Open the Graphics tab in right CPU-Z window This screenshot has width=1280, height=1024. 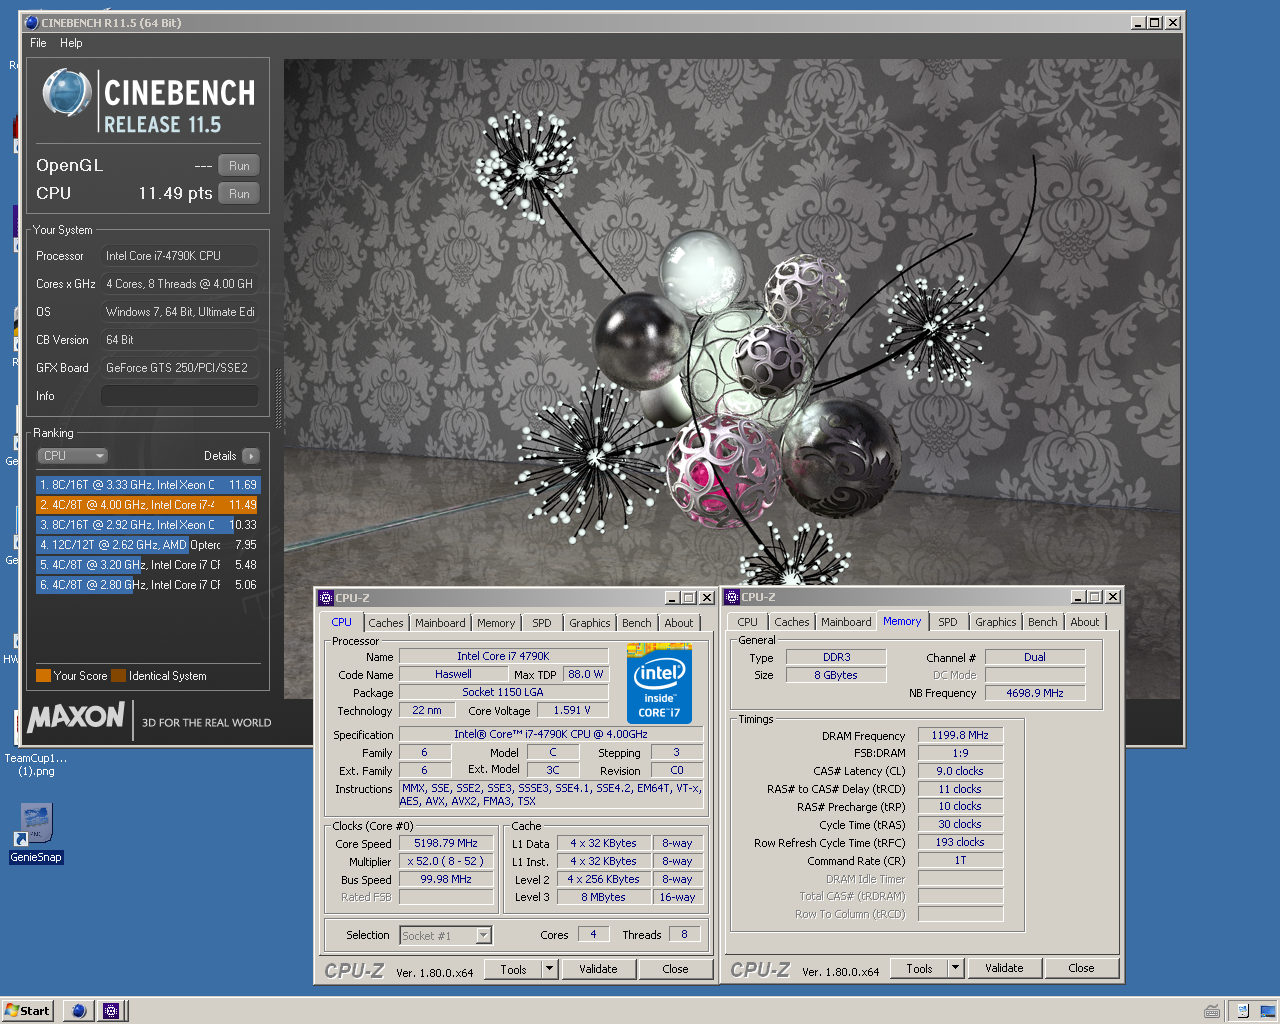pos(996,622)
